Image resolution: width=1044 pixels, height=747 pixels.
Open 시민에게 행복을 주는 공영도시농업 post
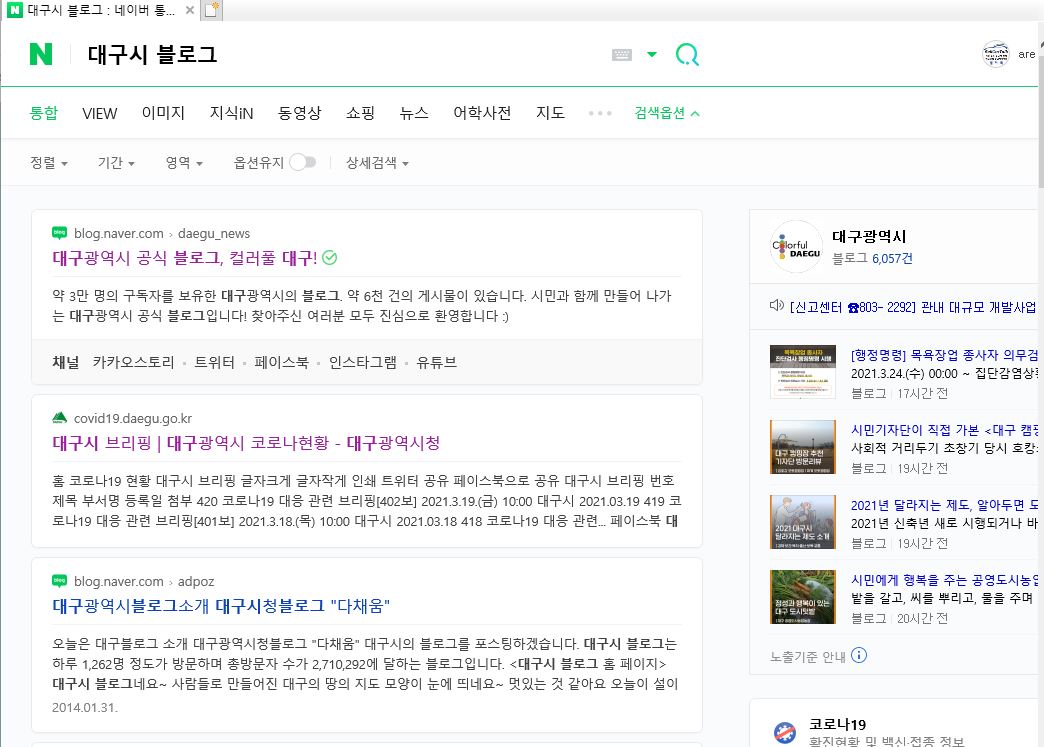coord(944,580)
